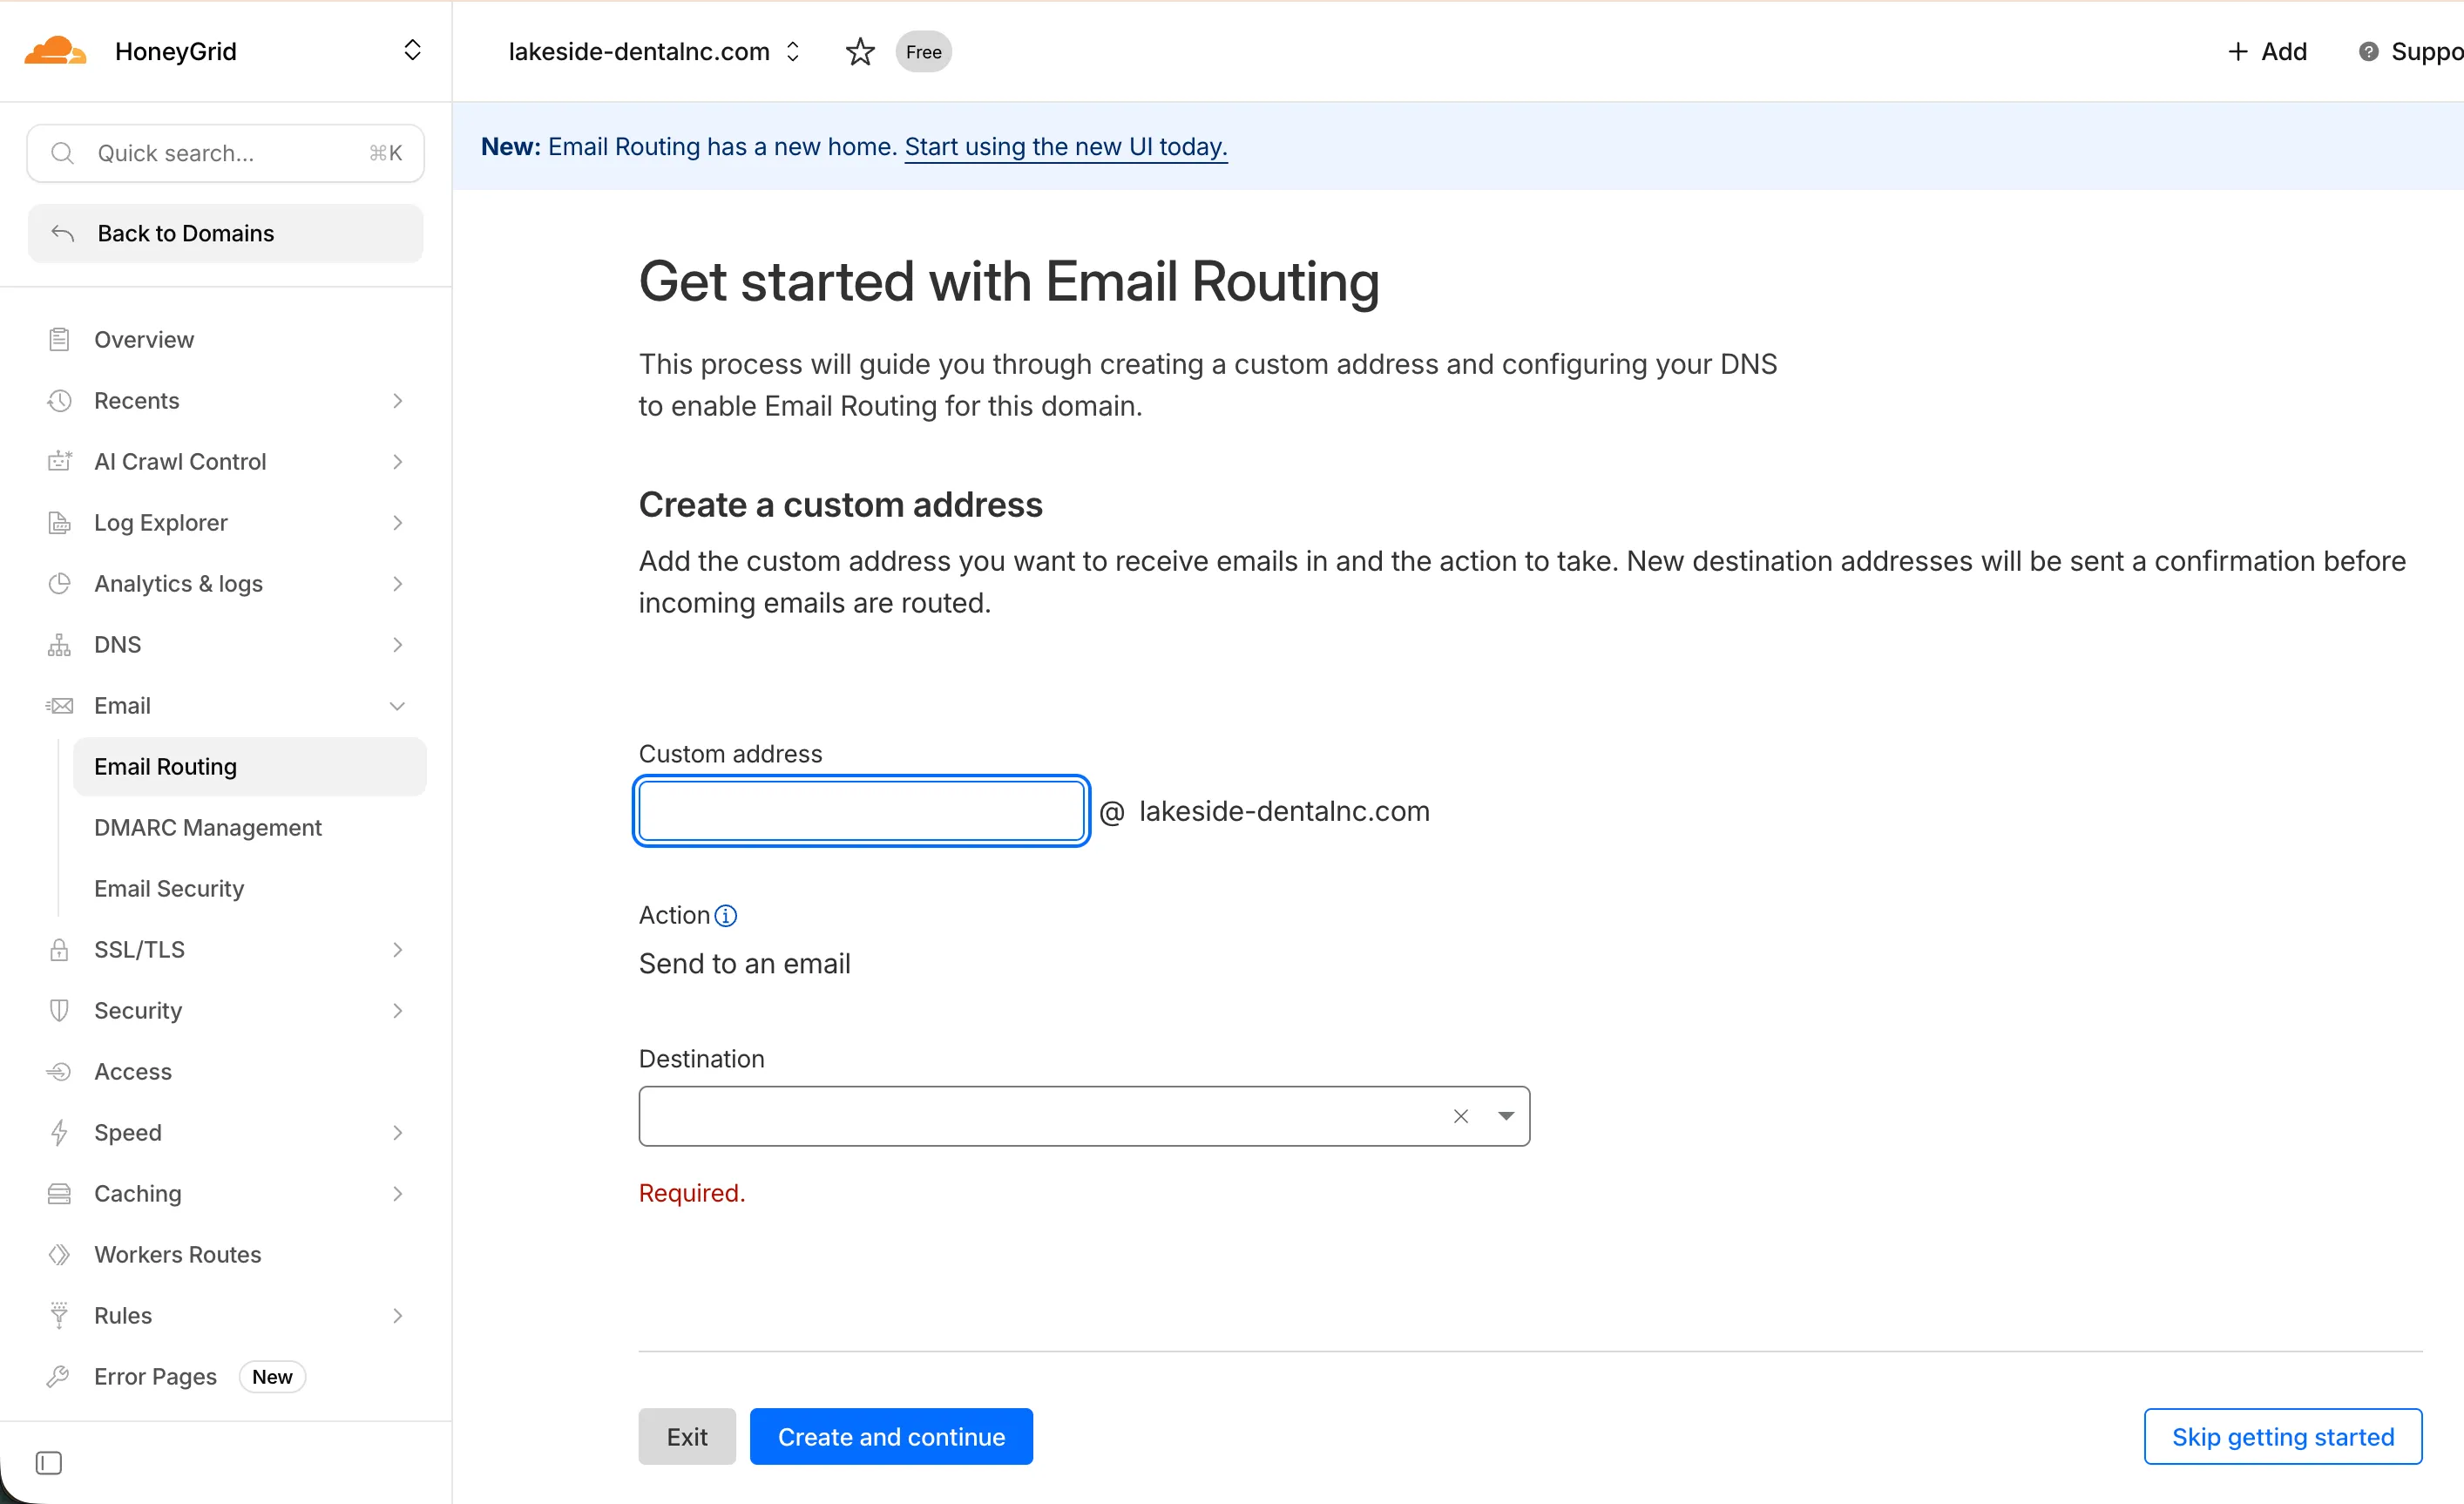This screenshot has width=2464, height=1504.
Task: Focus the Custom address input field
Action: tap(861, 811)
